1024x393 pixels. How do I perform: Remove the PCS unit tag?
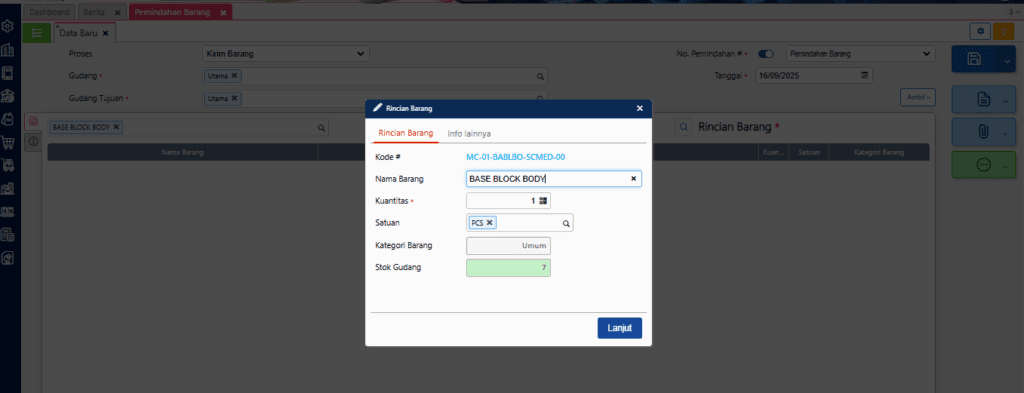click(489, 223)
